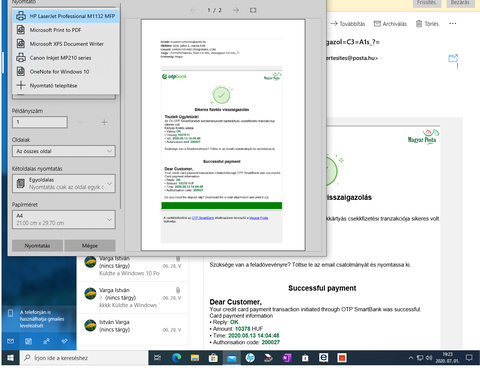Choose Microsoft XPS Document Writer option

[66, 44]
